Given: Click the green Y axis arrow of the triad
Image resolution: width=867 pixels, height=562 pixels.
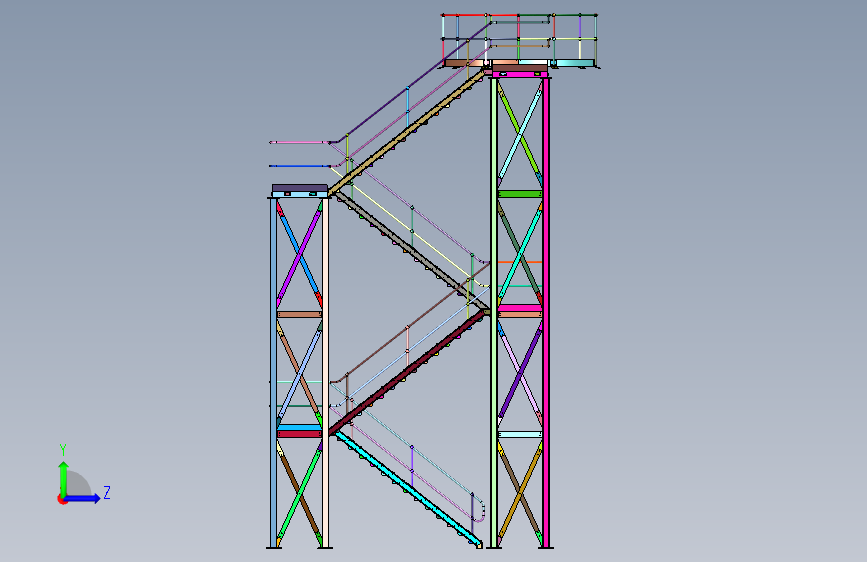Looking at the screenshot, I should [64, 478].
